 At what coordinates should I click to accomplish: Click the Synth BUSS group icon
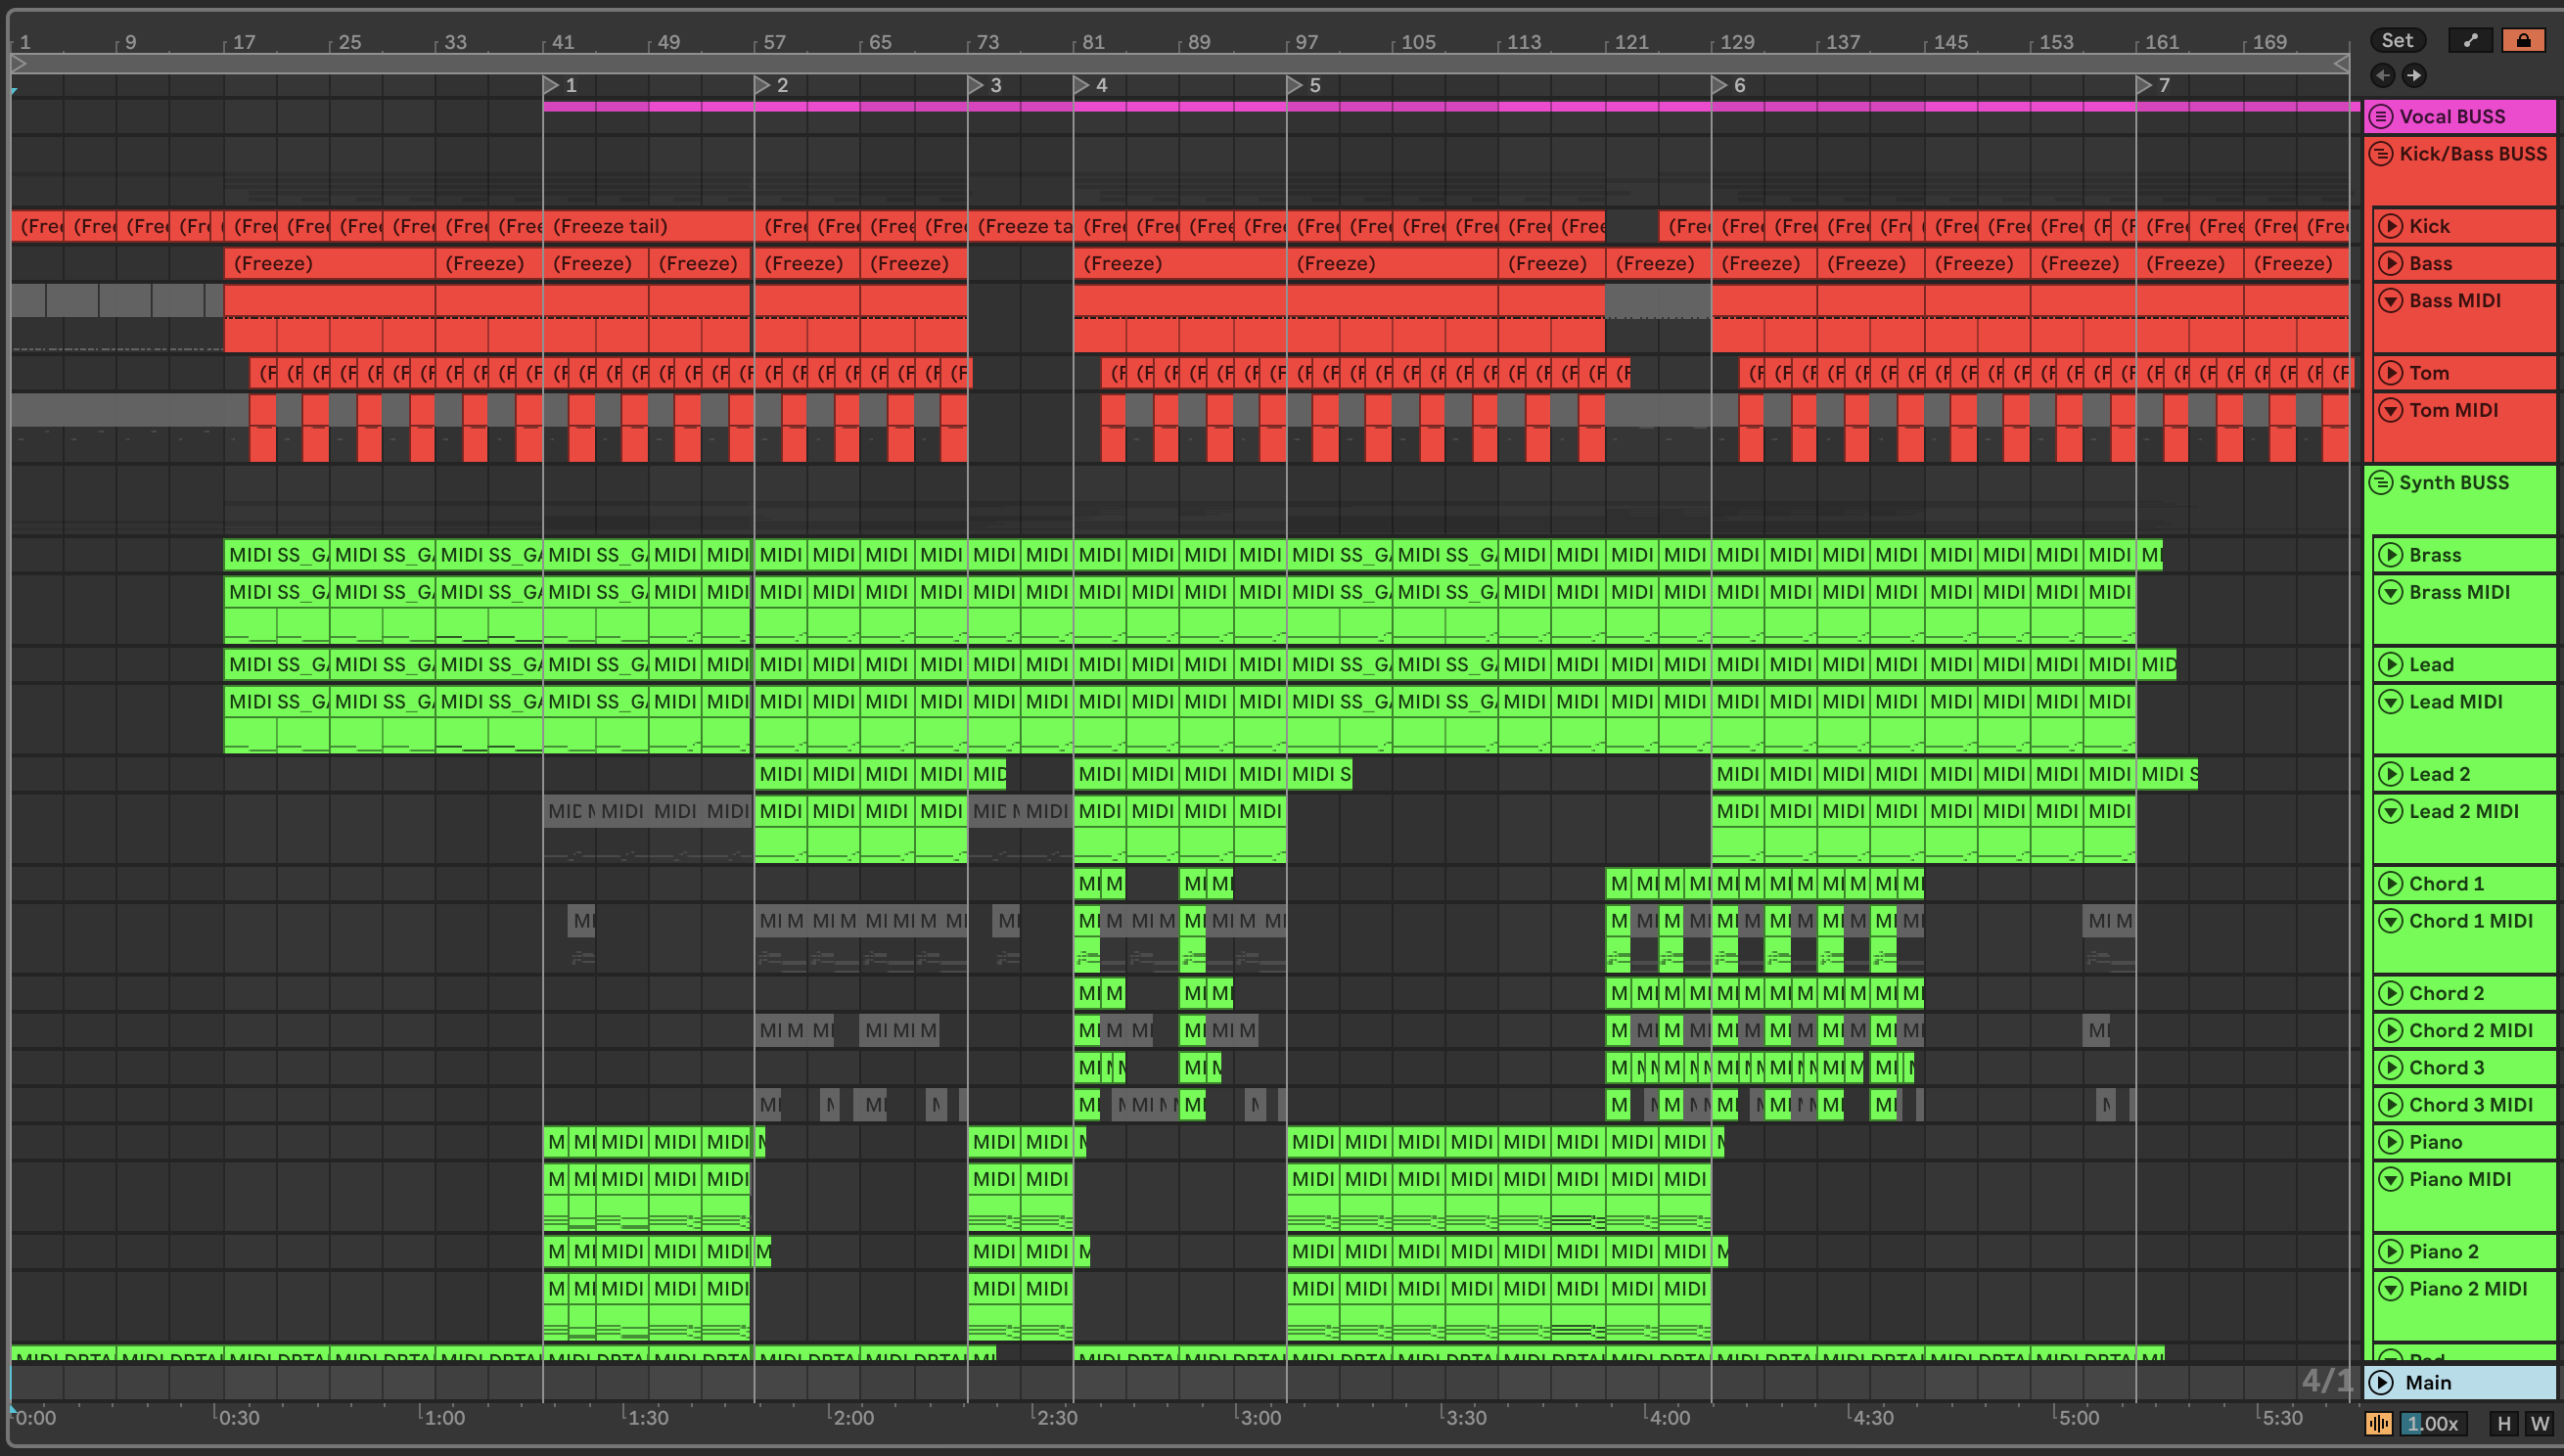point(2381,483)
